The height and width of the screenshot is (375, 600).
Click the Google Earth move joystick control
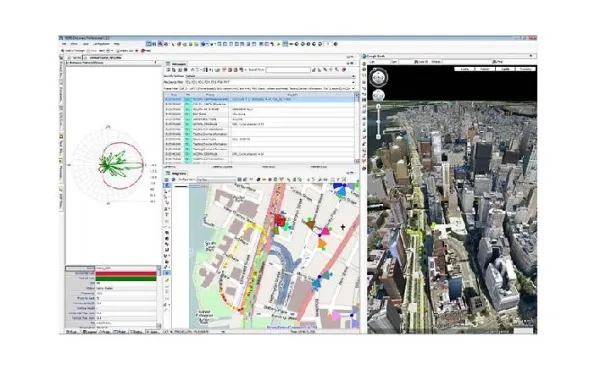tap(378, 96)
